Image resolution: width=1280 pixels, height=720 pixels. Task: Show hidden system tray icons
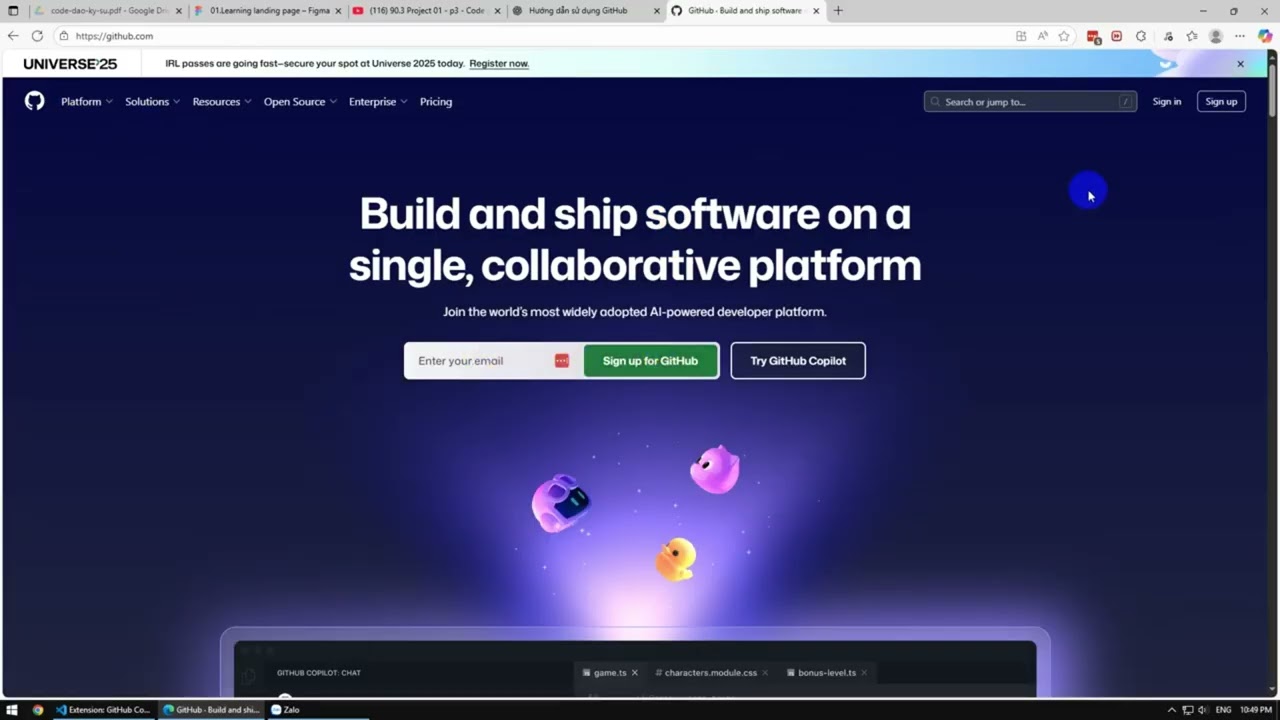point(1172,710)
